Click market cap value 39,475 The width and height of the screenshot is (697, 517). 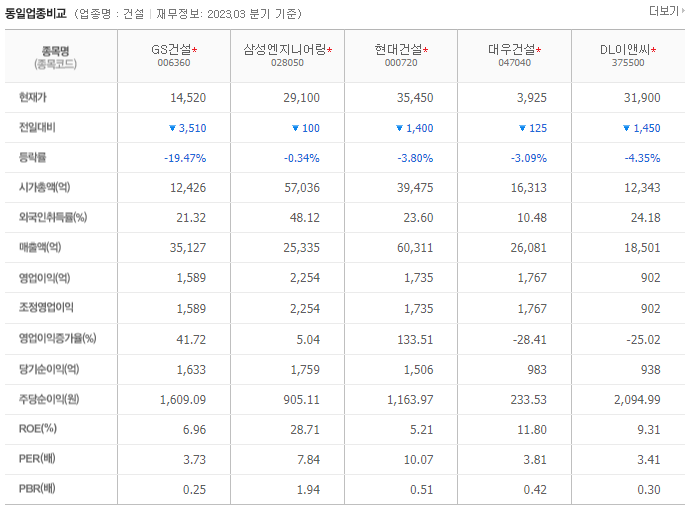415,188
